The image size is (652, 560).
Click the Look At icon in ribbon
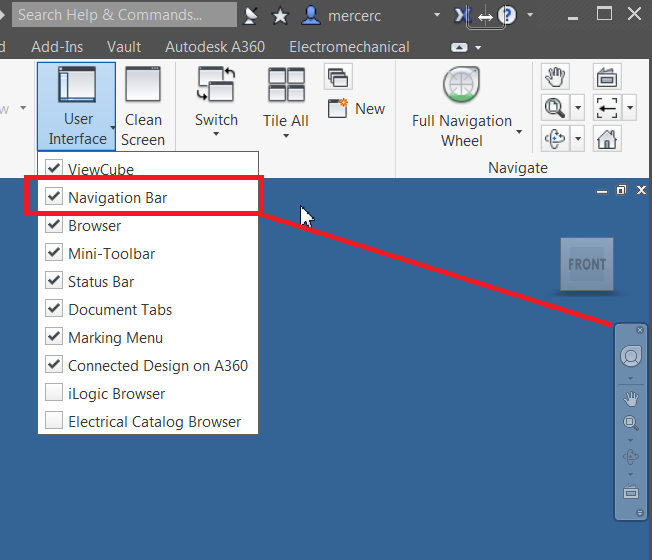point(607,77)
